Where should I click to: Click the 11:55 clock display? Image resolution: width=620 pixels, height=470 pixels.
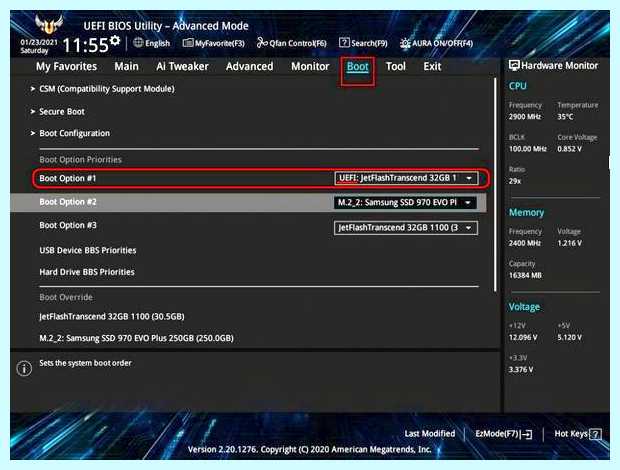85,45
